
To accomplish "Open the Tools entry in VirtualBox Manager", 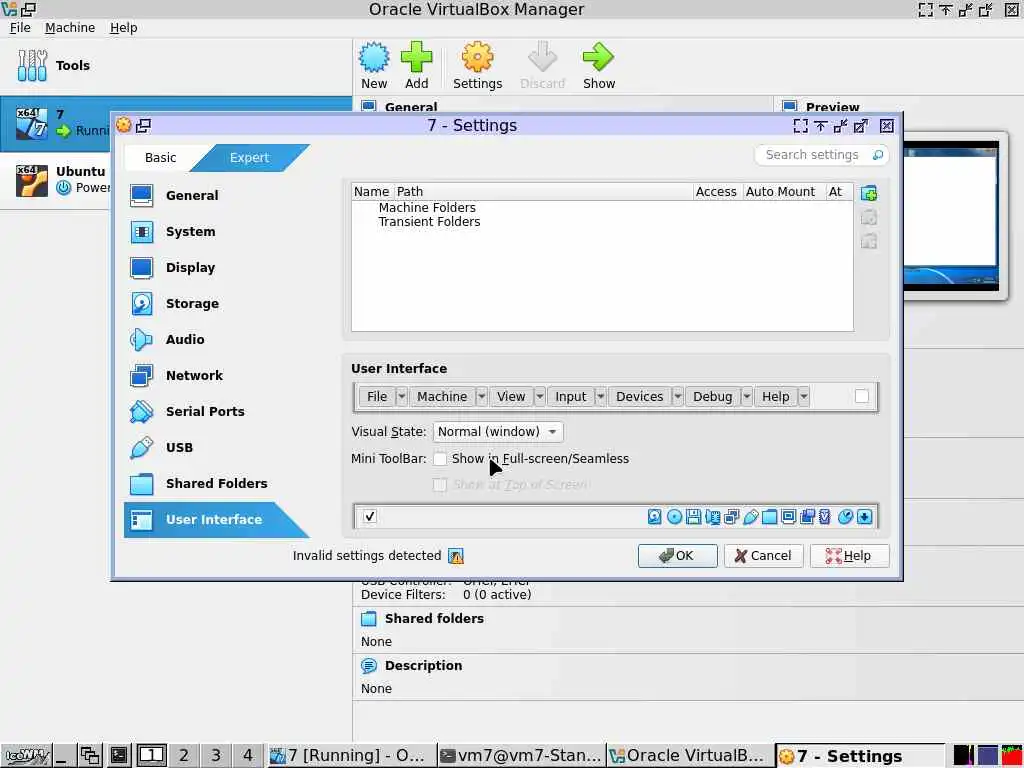I will point(176,65).
